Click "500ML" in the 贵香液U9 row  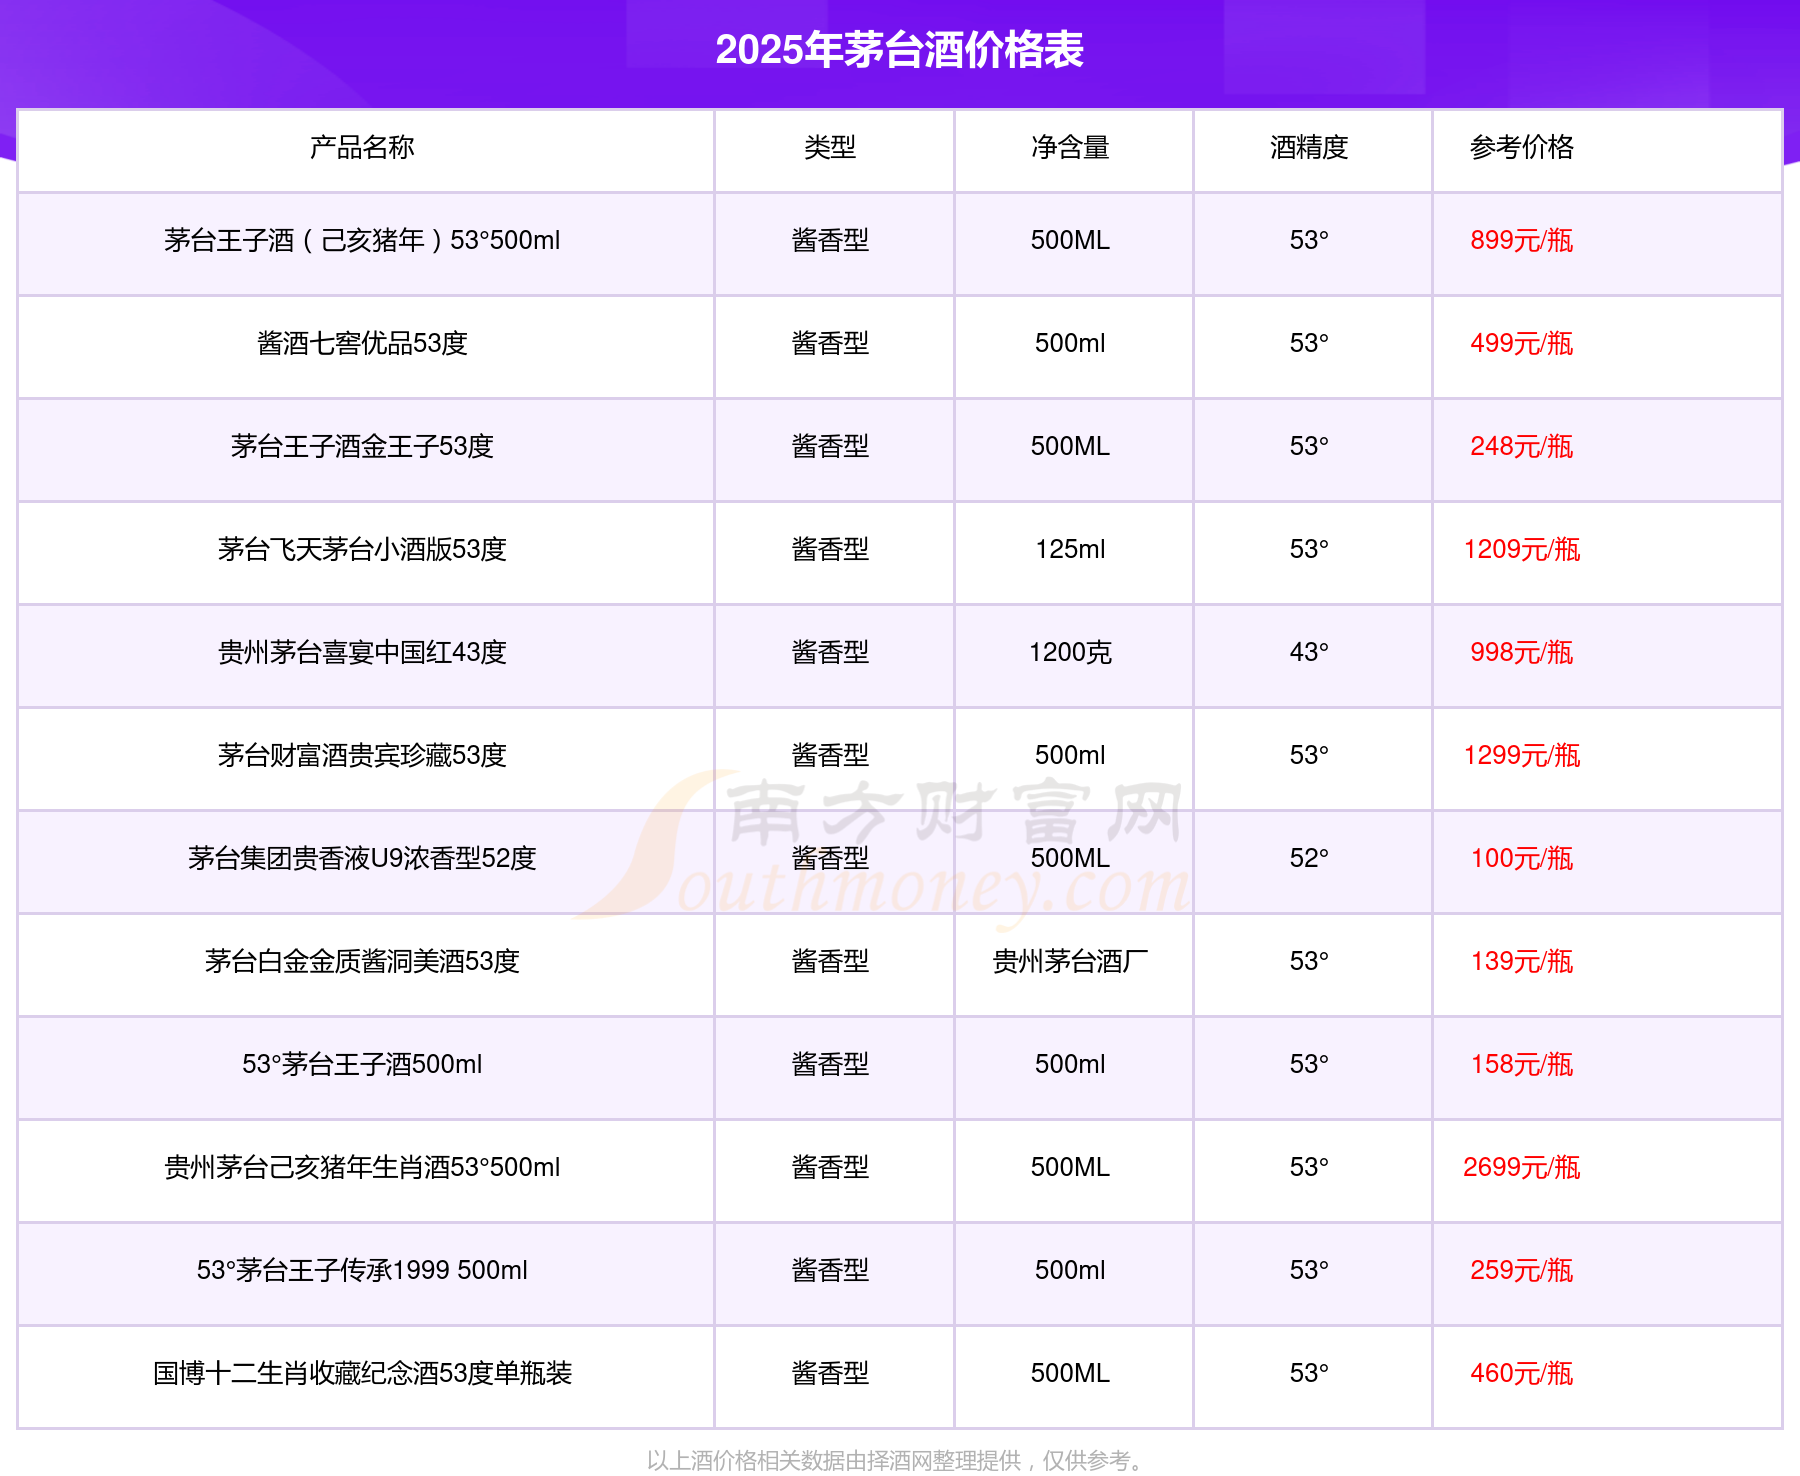coord(1070,858)
